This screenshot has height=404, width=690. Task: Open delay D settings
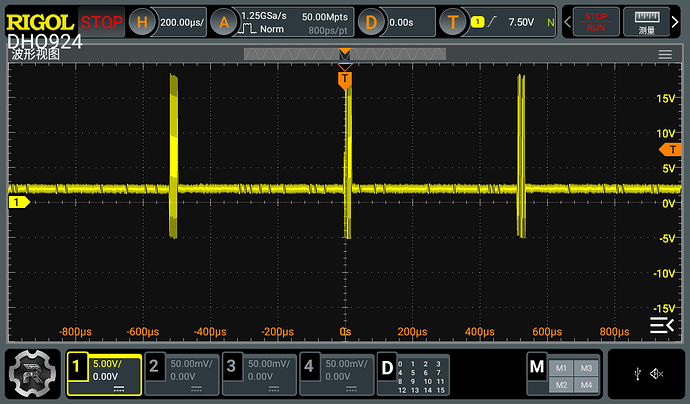click(371, 22)
